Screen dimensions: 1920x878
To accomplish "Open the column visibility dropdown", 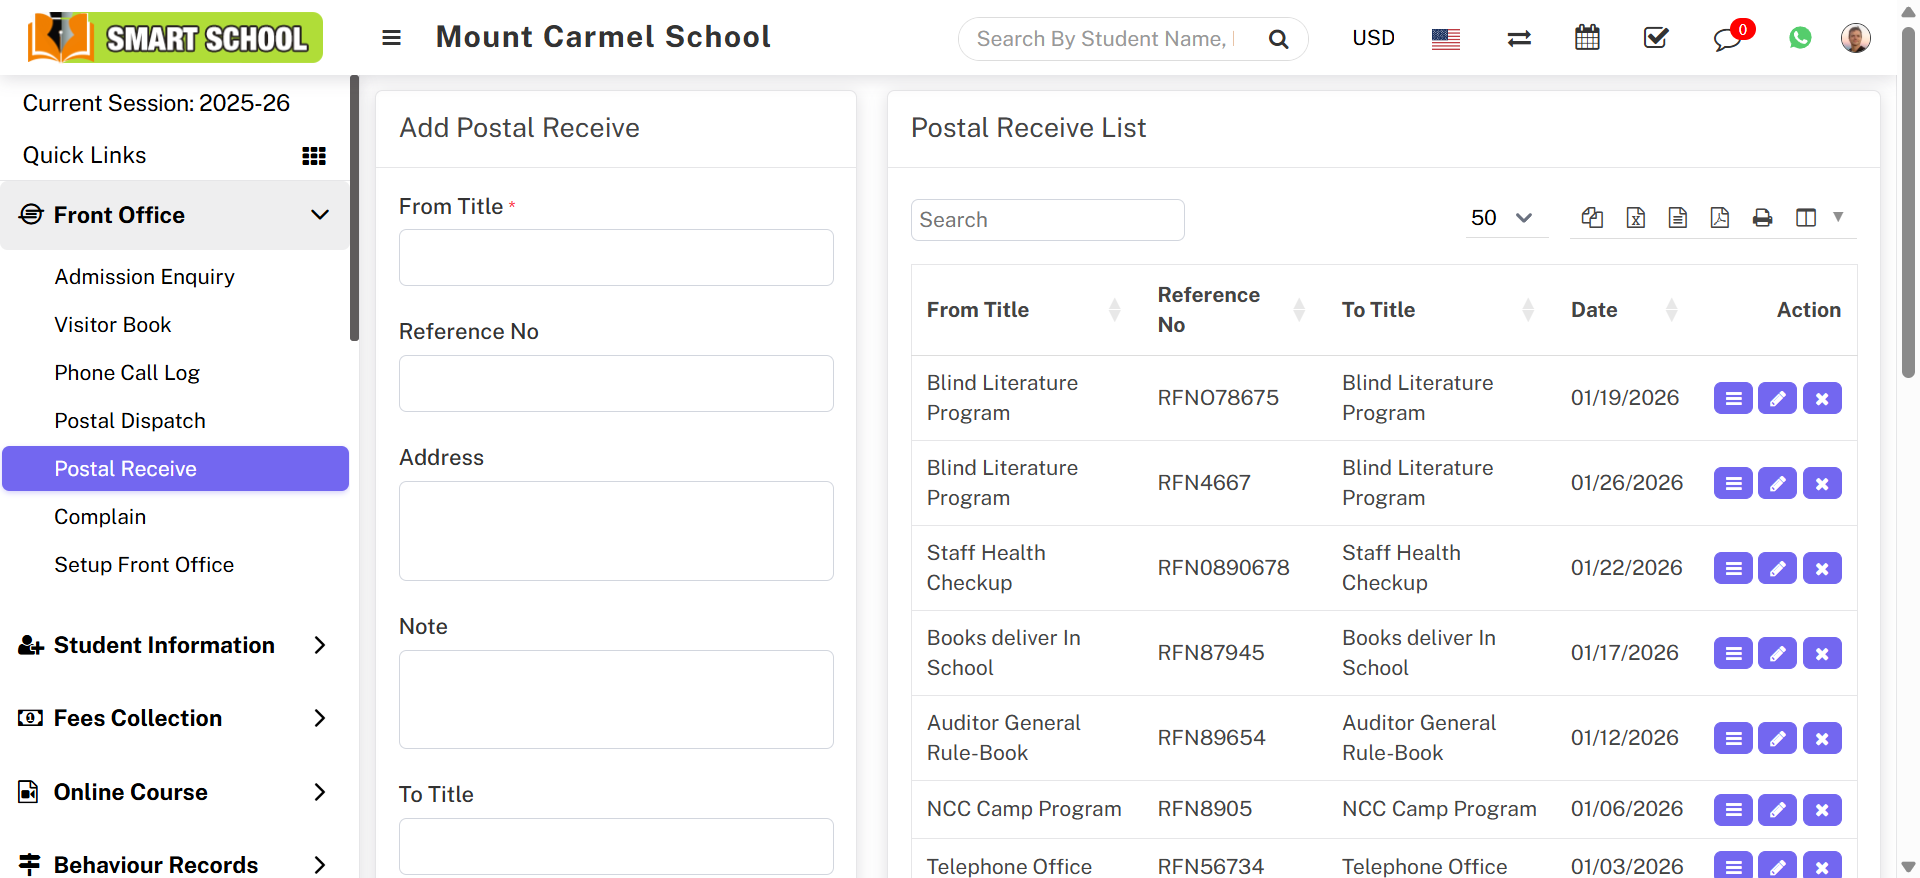I will [x=1818, y=218].
